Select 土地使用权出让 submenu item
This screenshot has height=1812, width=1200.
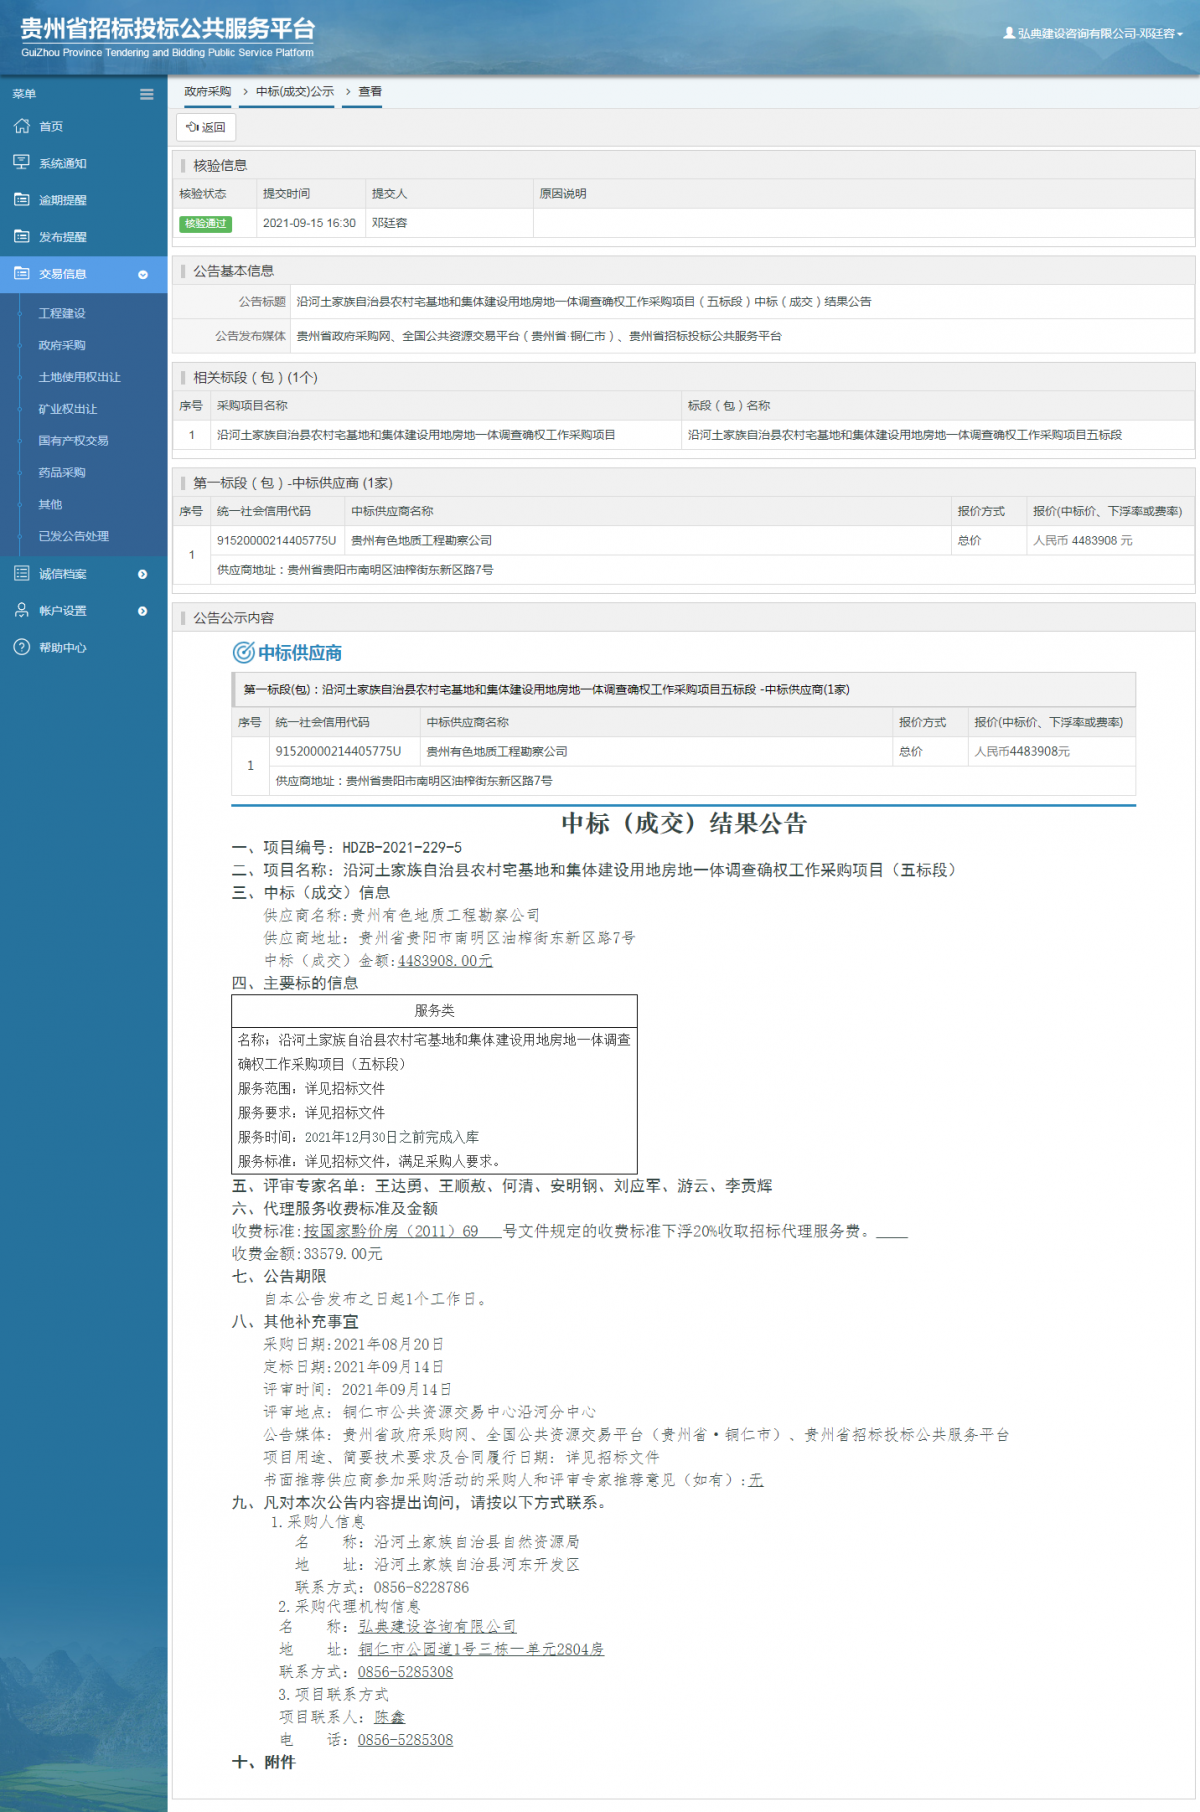(x=79, y=377)
